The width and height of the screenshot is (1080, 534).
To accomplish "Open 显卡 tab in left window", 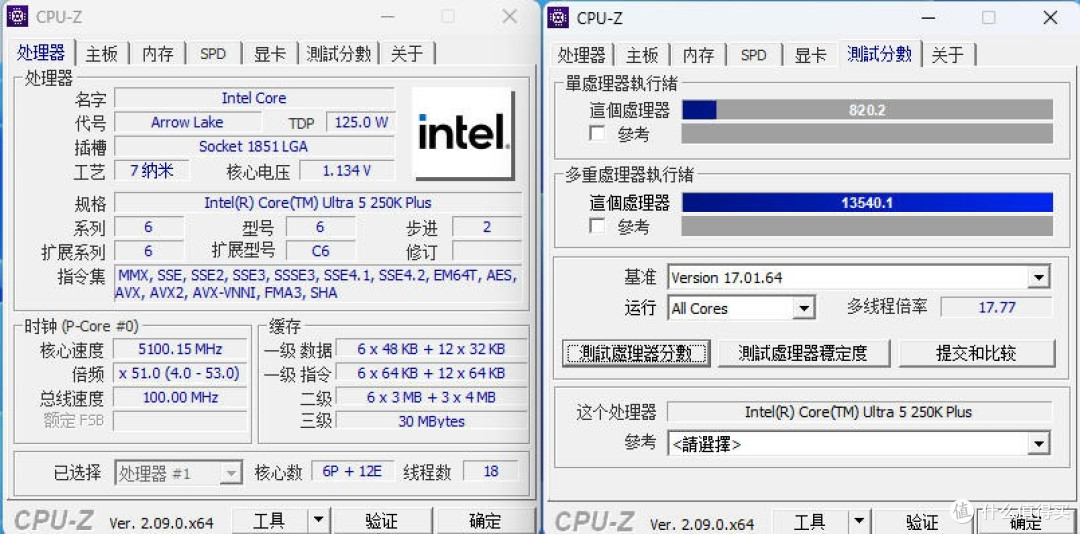I will pyautogui.click(x=269, y=54).
